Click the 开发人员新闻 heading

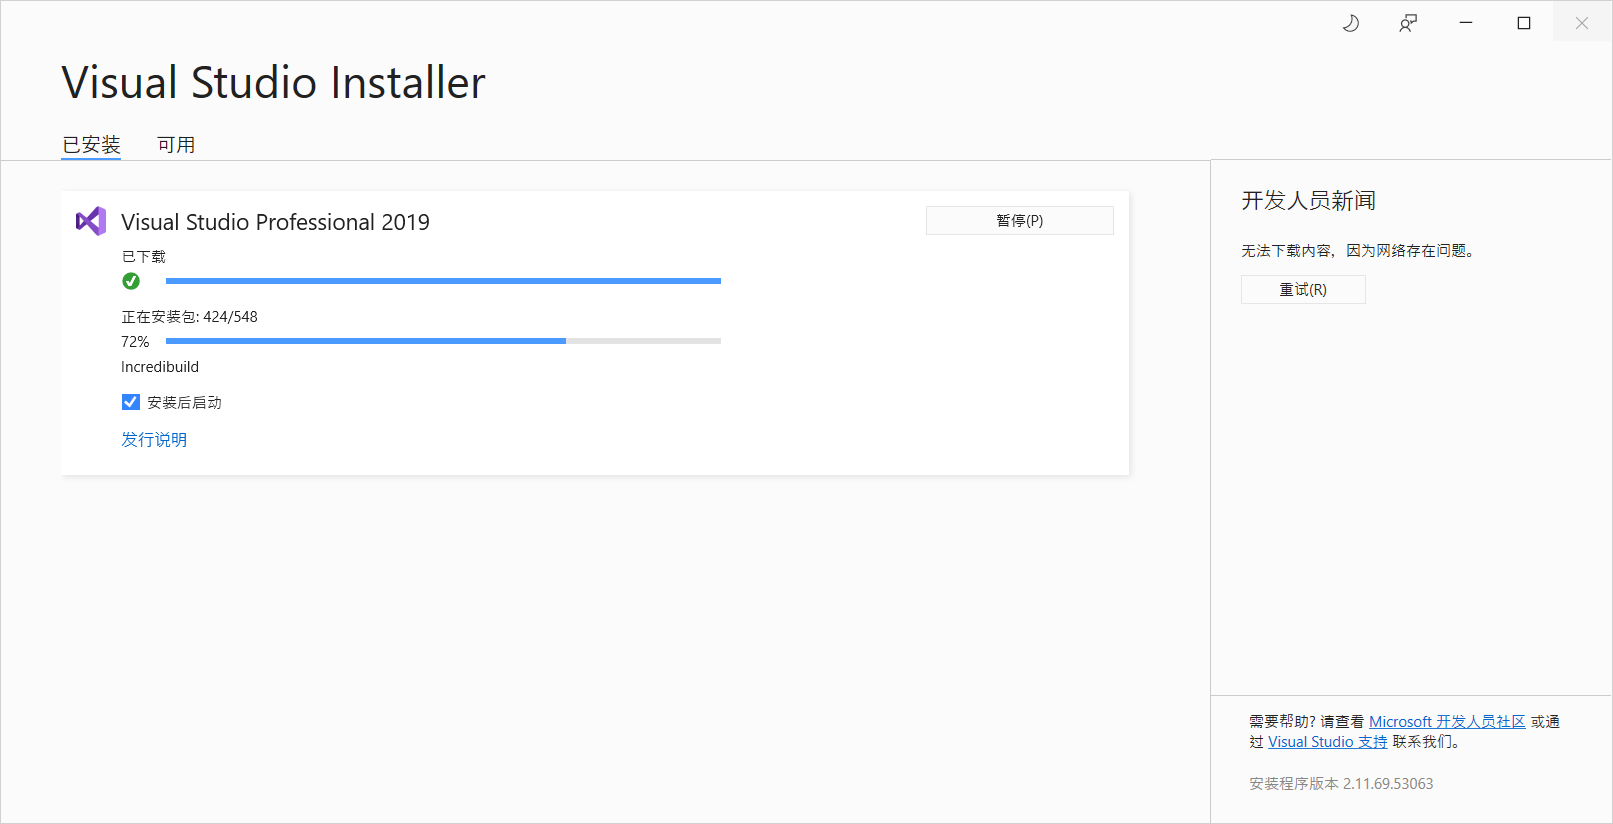point(1308,201)
